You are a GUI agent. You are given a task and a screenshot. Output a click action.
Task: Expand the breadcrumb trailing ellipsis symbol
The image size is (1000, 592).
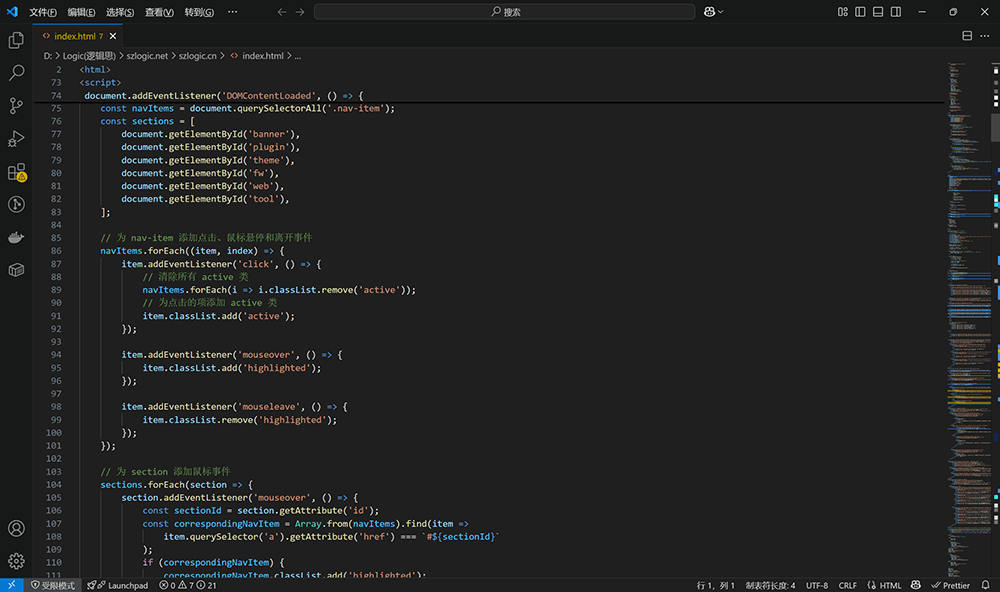298,56
